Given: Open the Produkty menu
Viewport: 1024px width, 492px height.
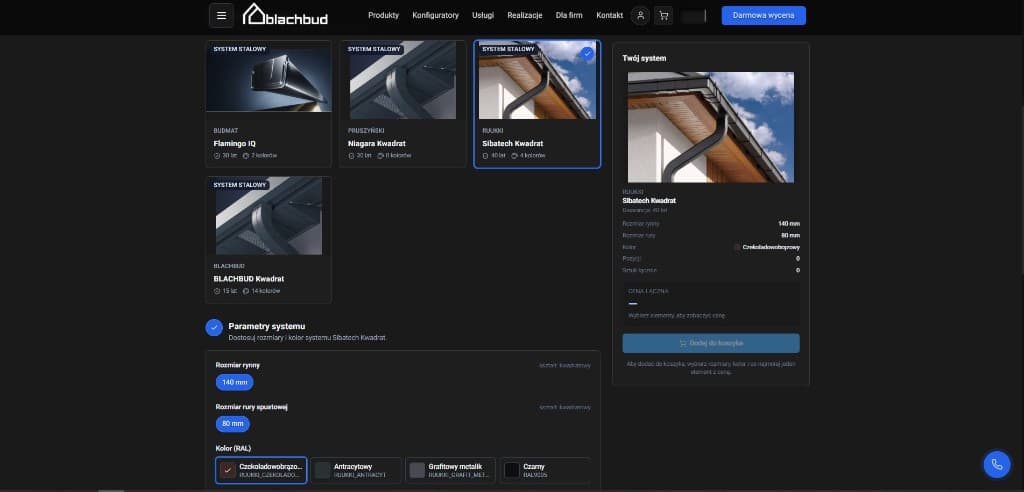Looking at the screenshot, I should pos(383,16).
